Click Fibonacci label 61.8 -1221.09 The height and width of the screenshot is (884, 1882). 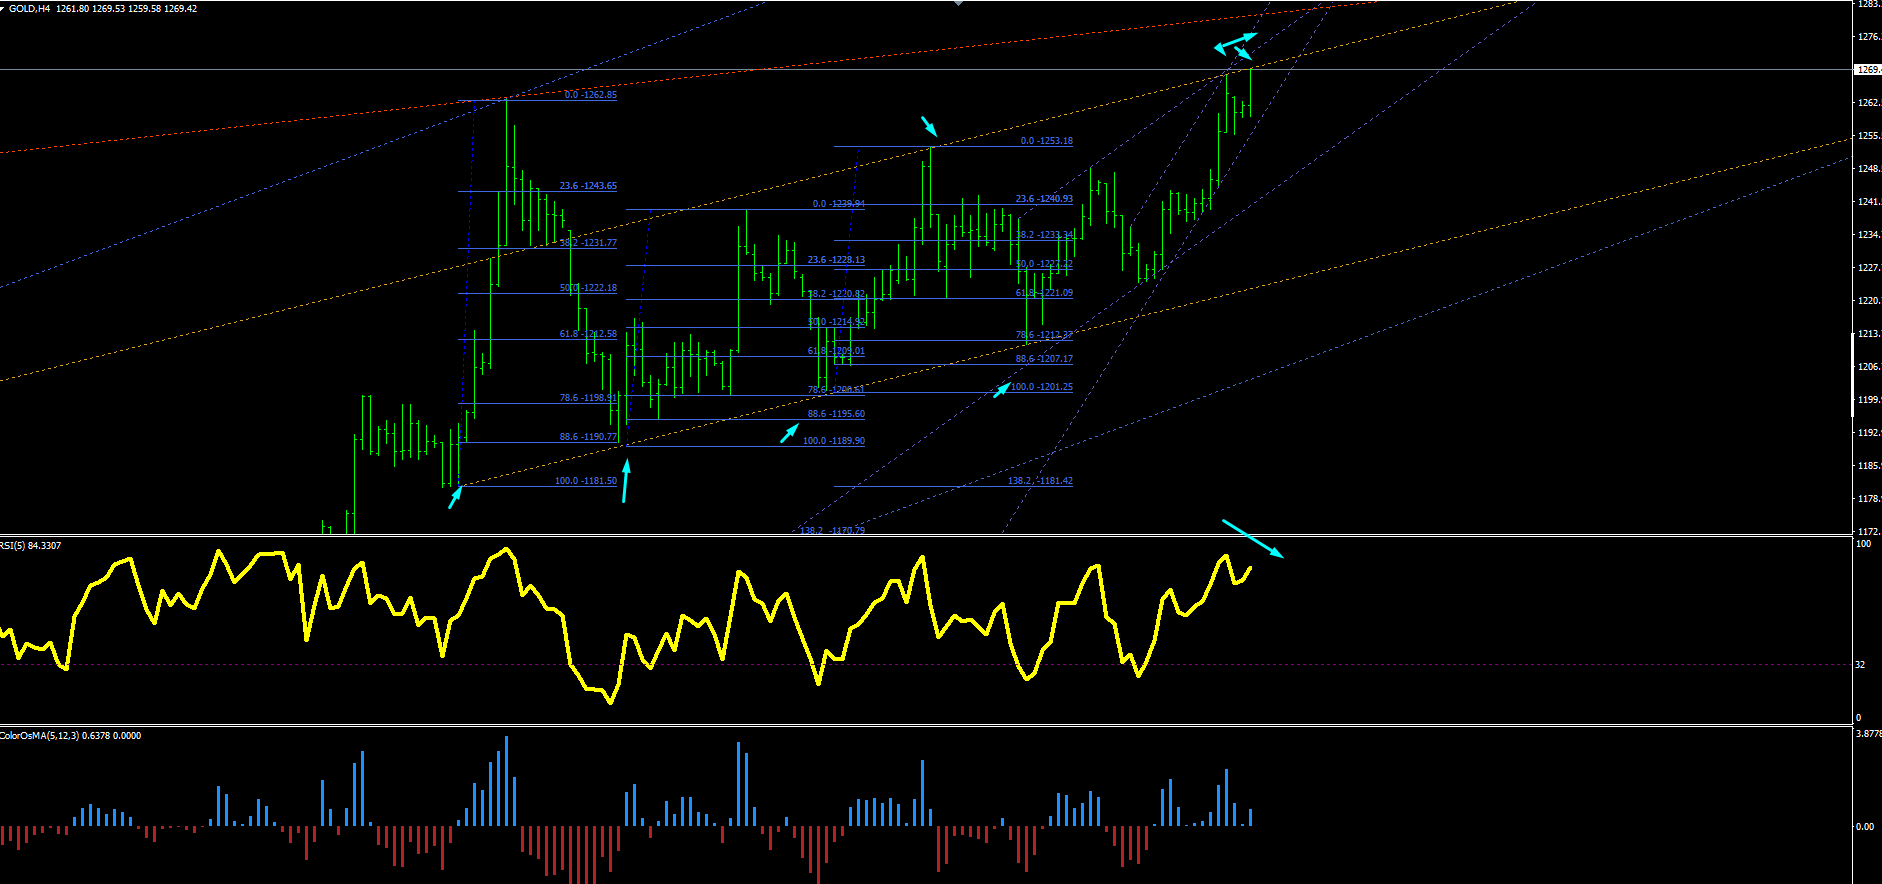pos(1044,293)
